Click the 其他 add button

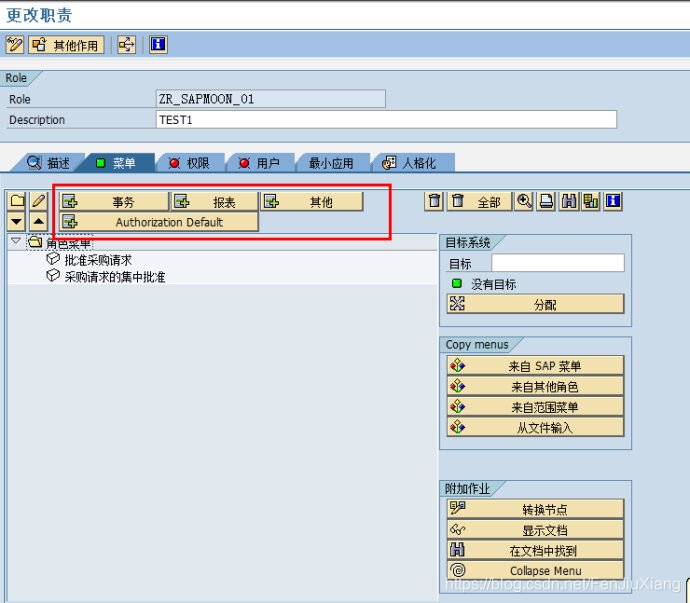[x=312, y=202]
